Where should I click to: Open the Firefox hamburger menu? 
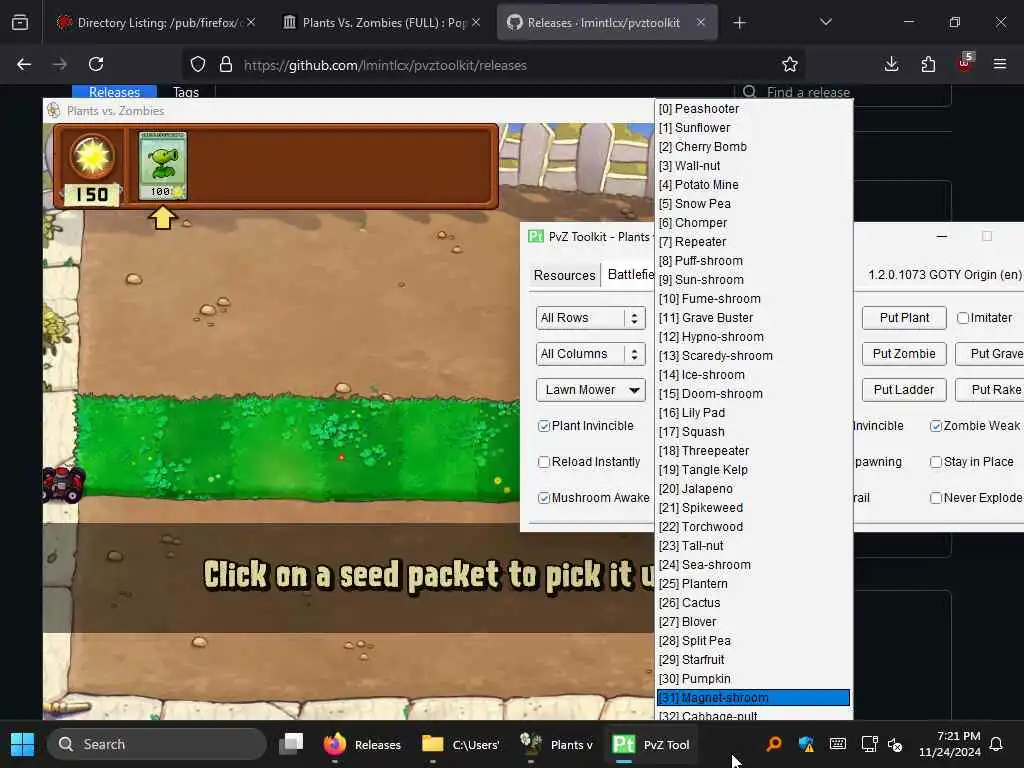[999, 64]
